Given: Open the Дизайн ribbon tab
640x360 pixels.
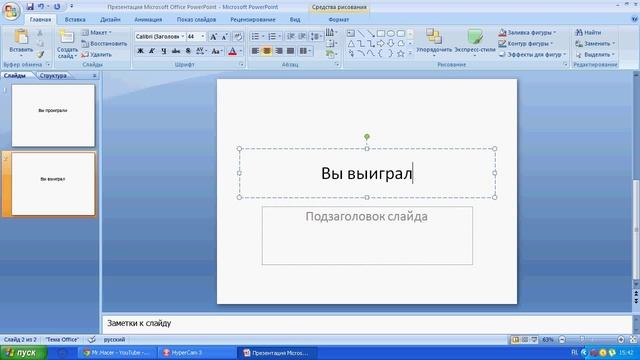Looking at the screenshot, I should [x=110, y=19].
